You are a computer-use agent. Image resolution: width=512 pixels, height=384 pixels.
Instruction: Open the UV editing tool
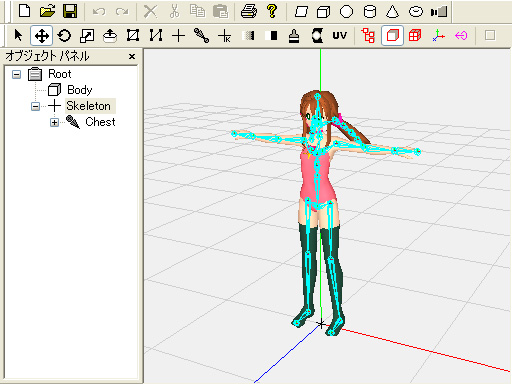click(340, 35)
